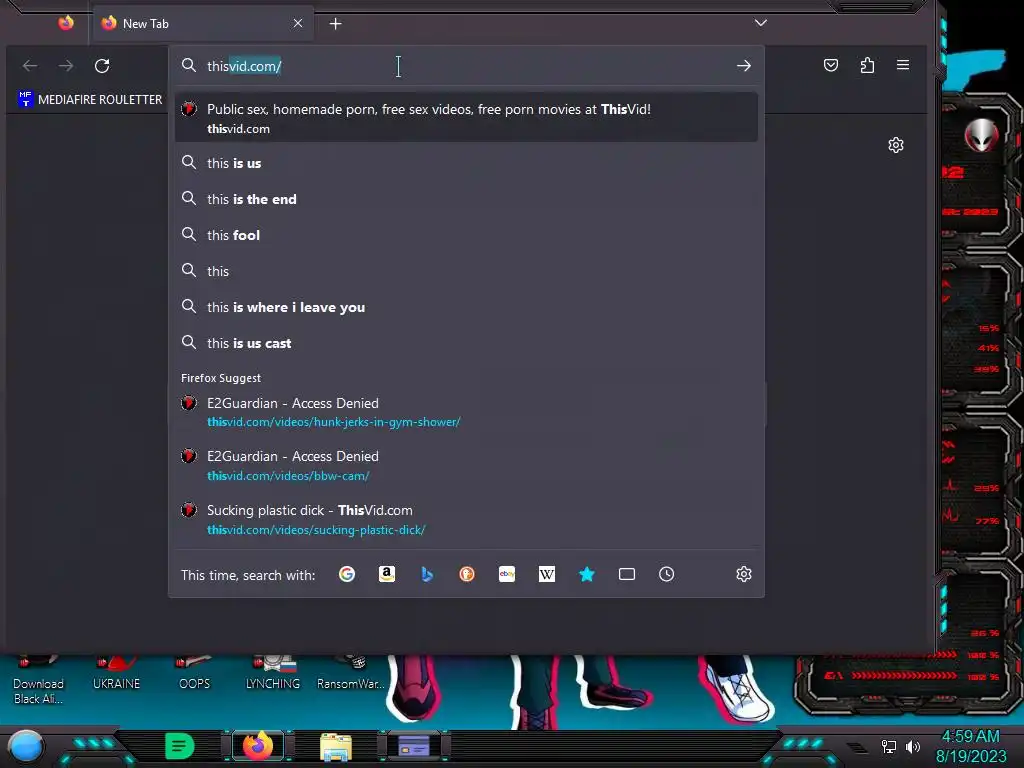Viewport: 1024px width, 768px height.
Task: Open the MEDIAFIRE ROULETTER bookmark
Action: 90,99
